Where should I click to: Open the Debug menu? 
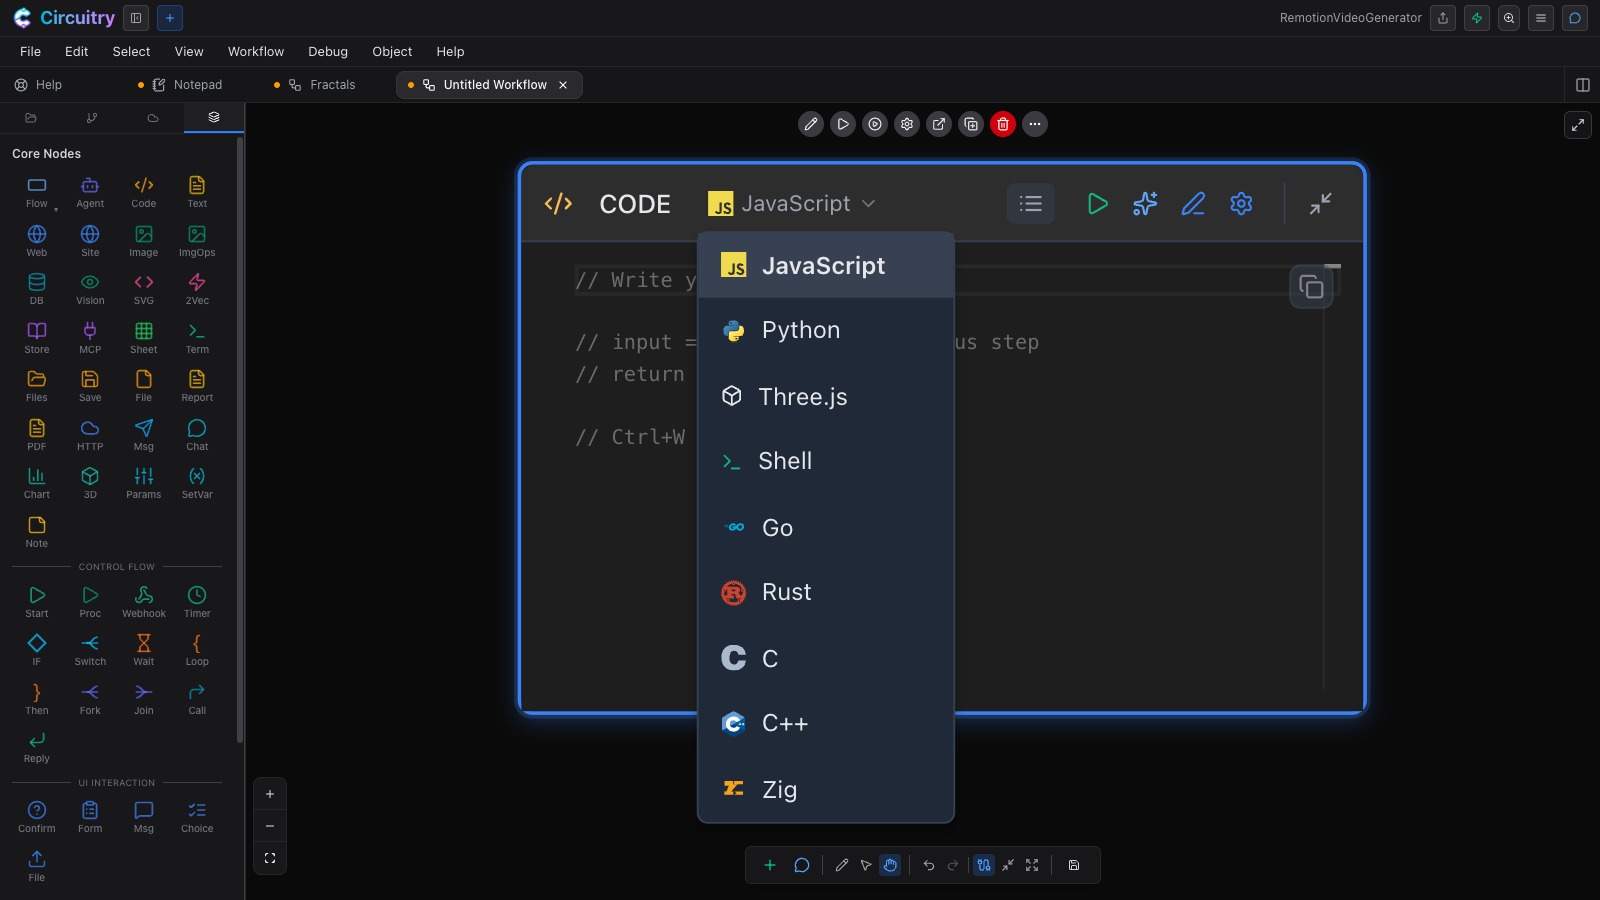click(x=328, y=52)
